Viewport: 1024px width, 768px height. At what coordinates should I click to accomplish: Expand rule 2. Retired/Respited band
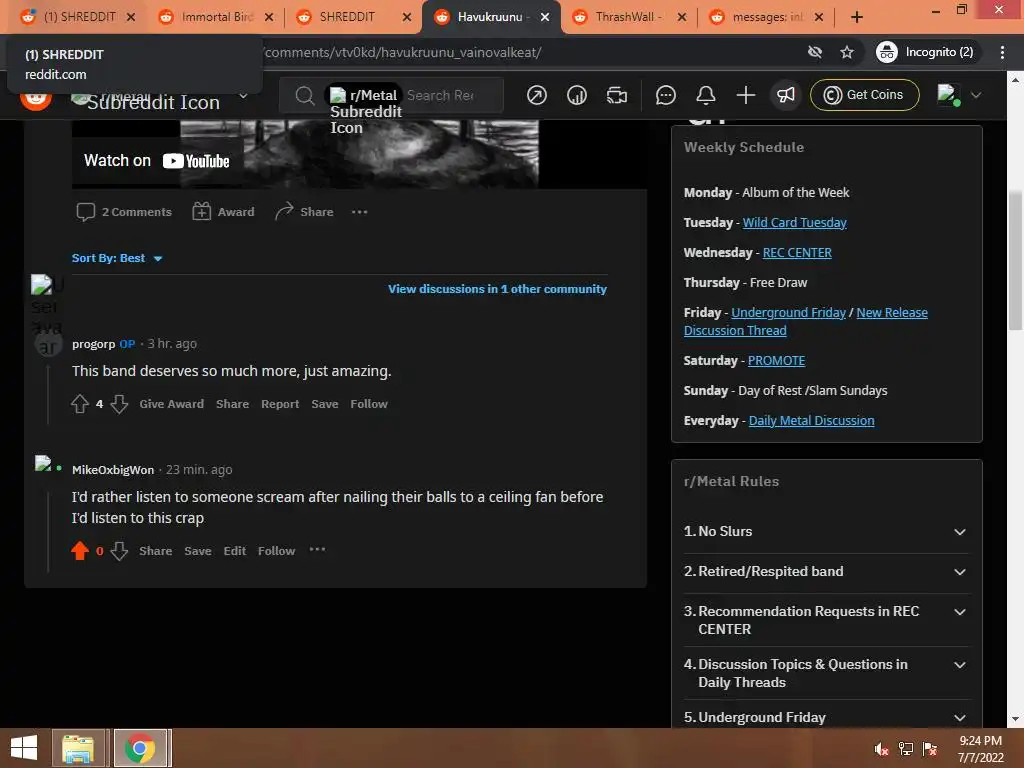826,571
